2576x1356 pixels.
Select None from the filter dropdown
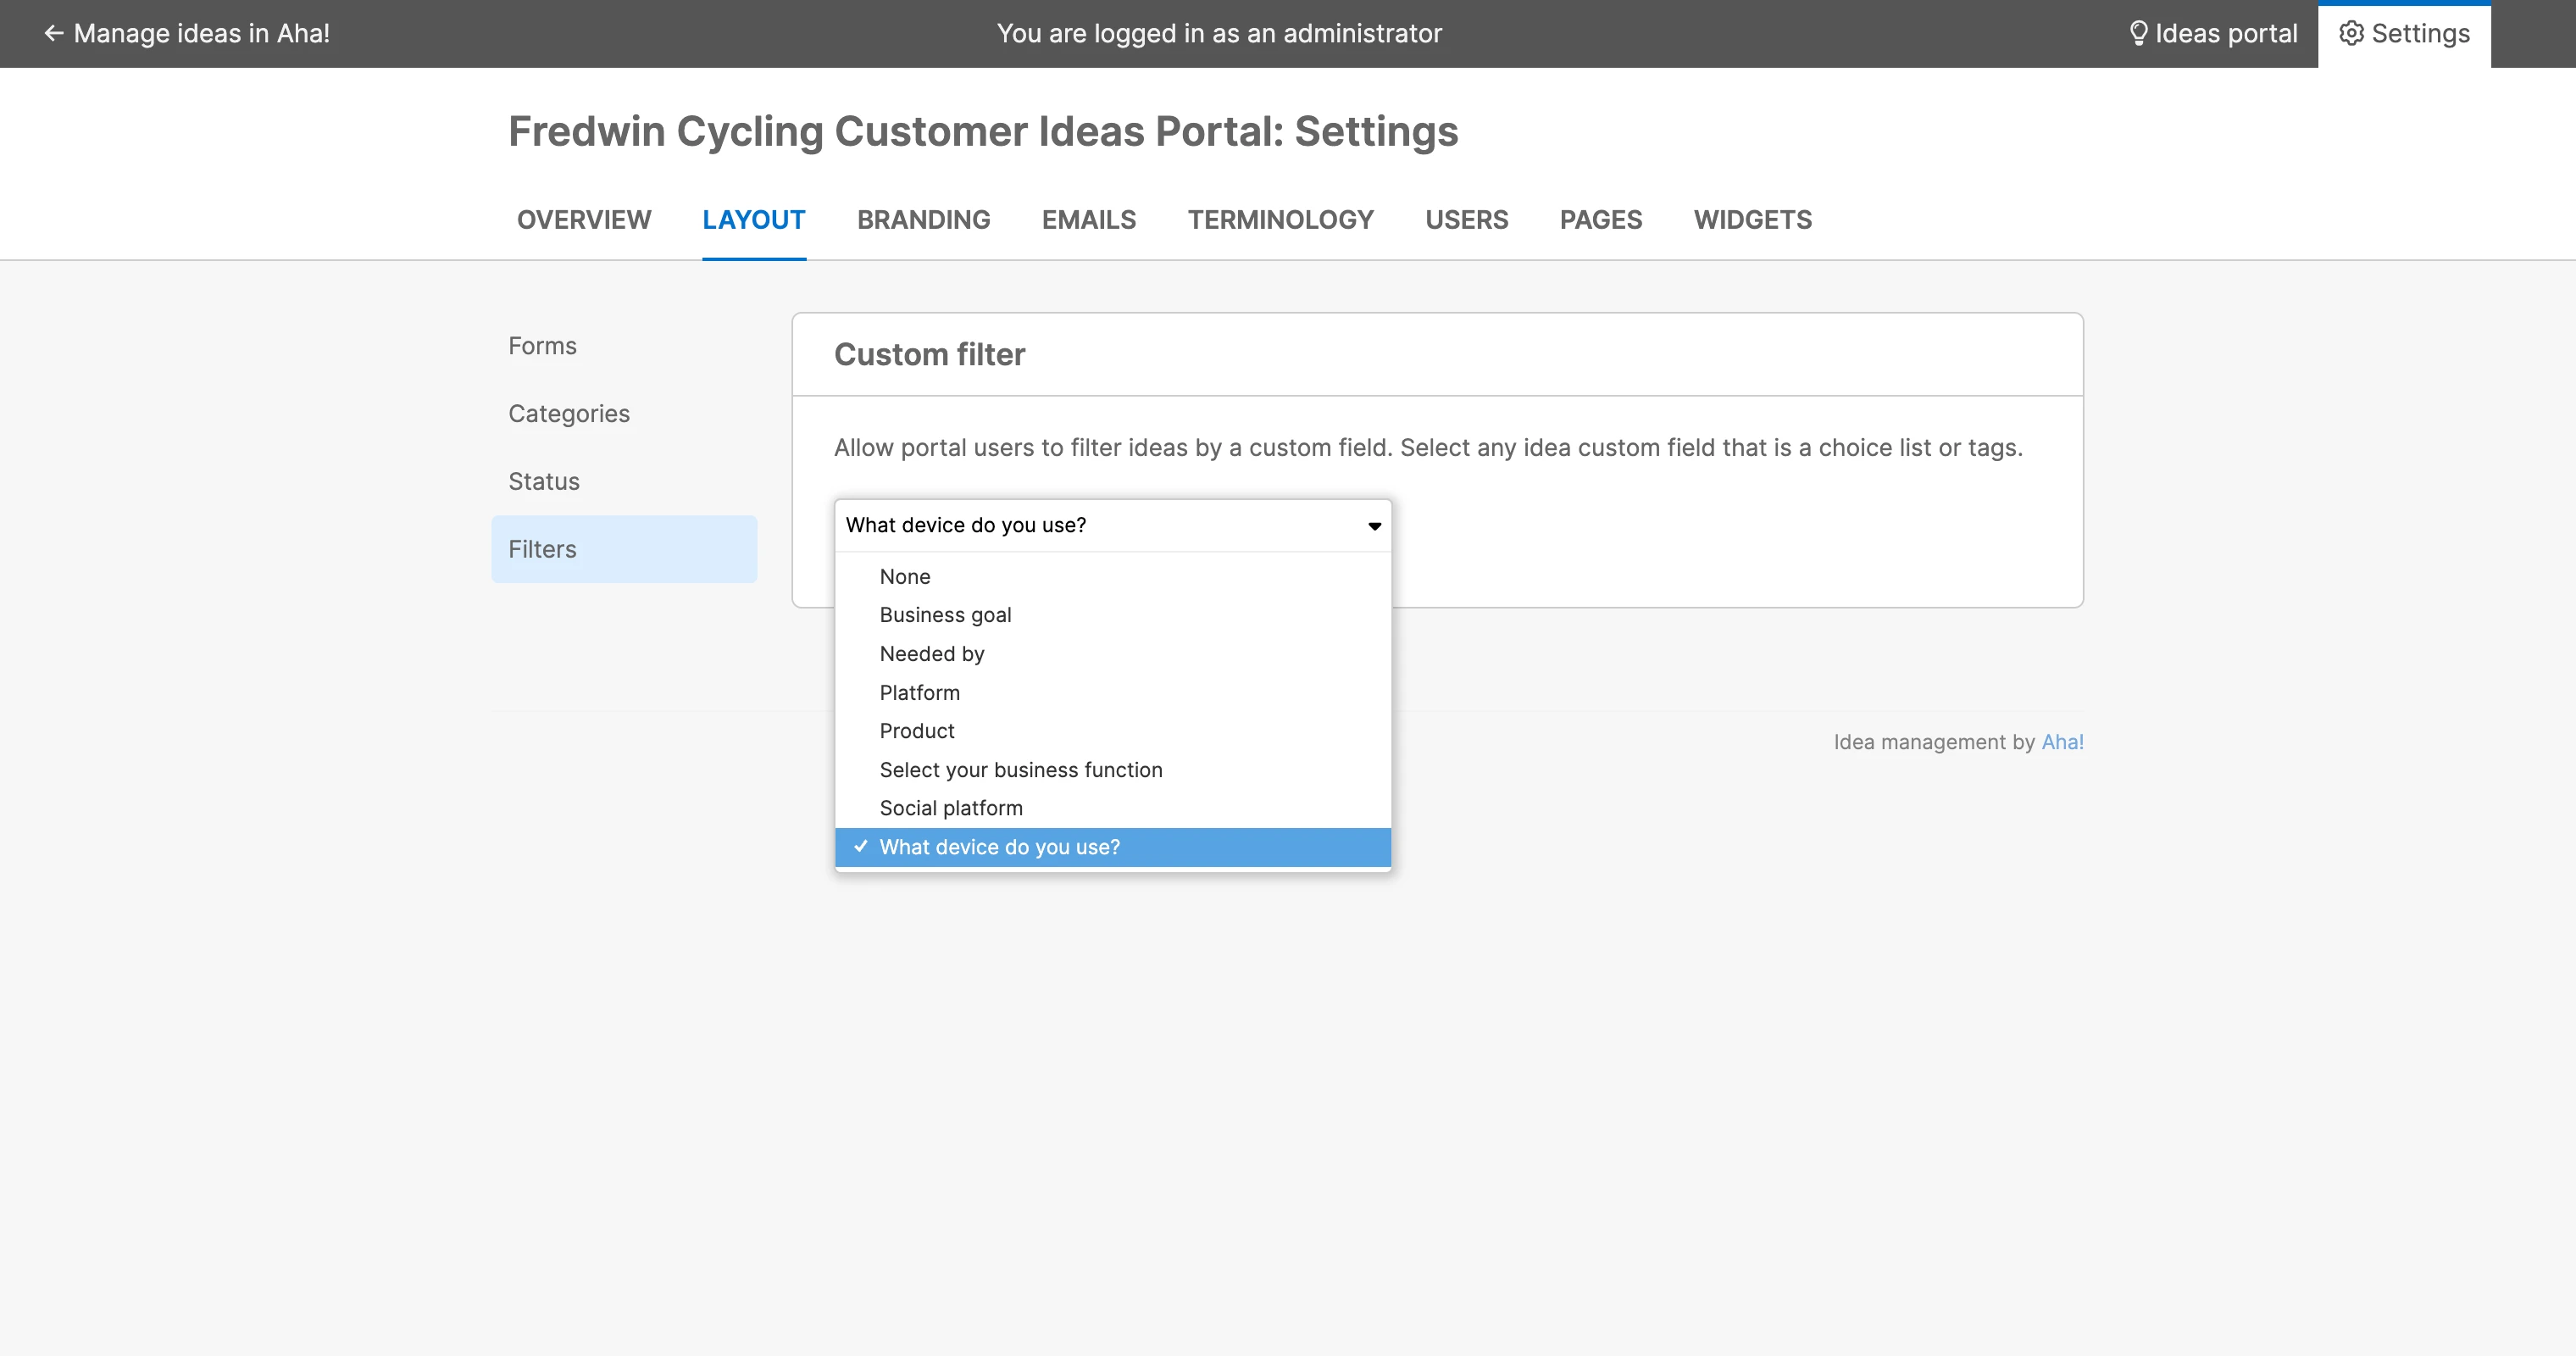click(904, 577)
